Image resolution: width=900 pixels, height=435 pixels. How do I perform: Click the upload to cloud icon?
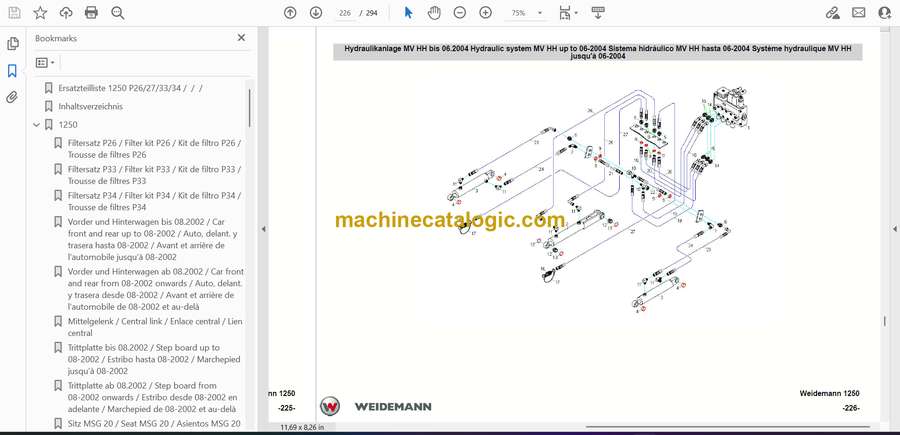[x=66, y=13]
